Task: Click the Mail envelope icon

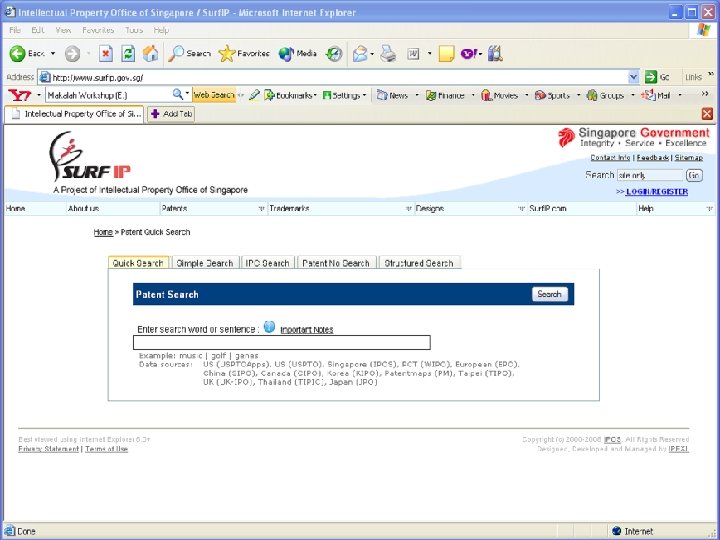Action: tap(360, 54)
